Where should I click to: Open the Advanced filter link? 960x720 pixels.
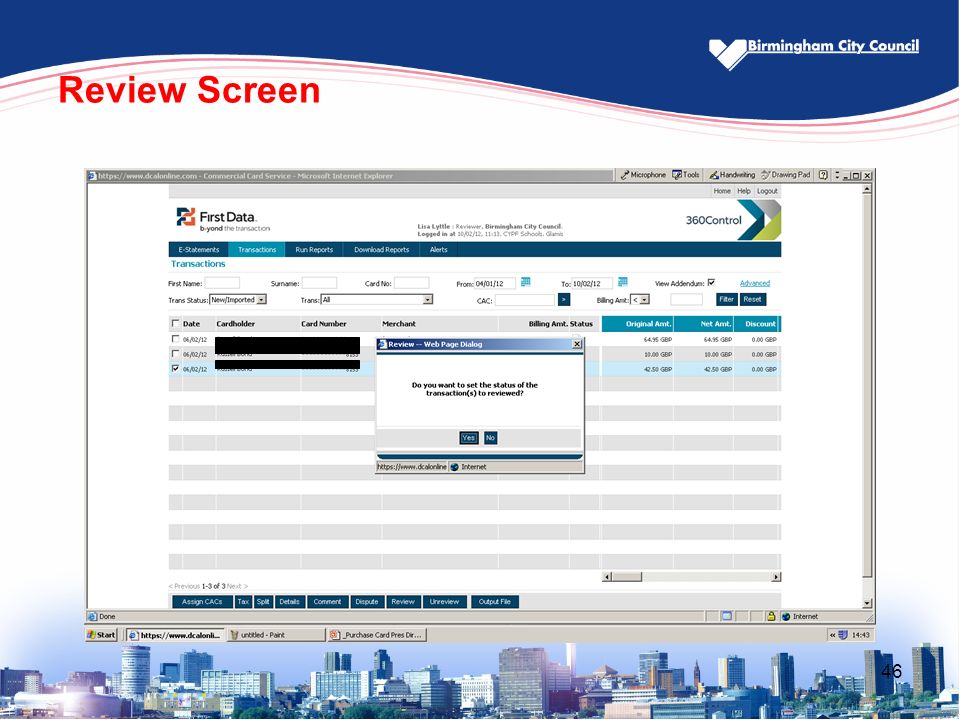click(x=754, y=283)
